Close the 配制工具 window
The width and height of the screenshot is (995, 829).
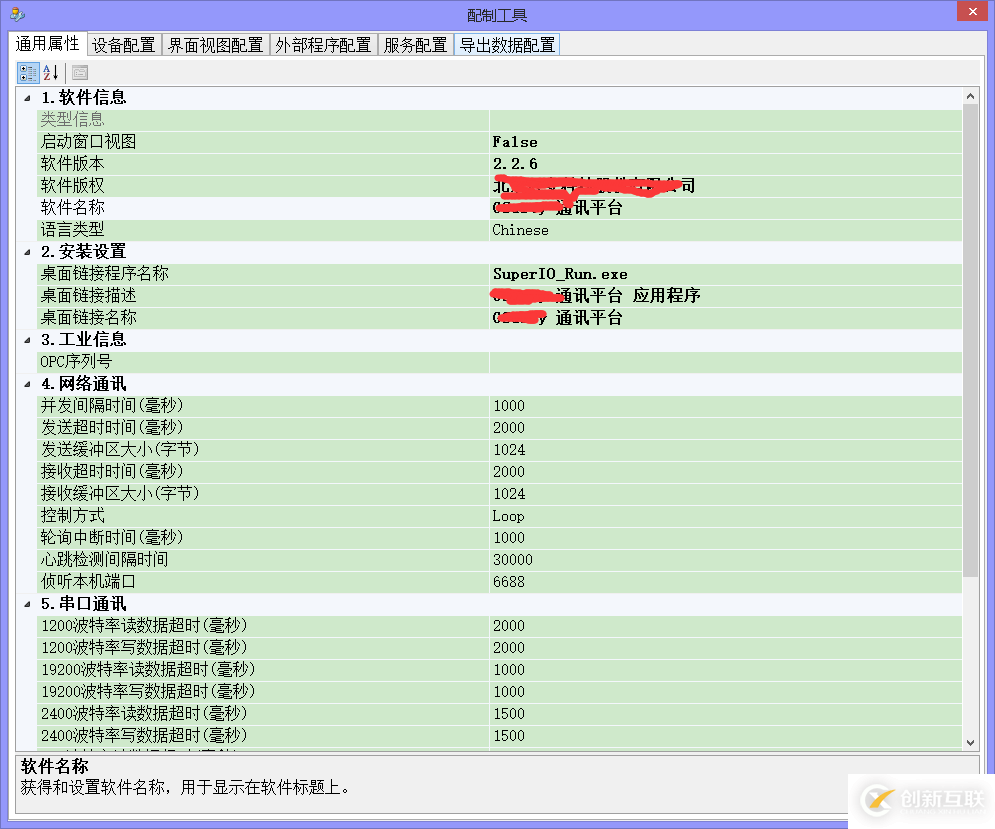click(x=973, y=11)
